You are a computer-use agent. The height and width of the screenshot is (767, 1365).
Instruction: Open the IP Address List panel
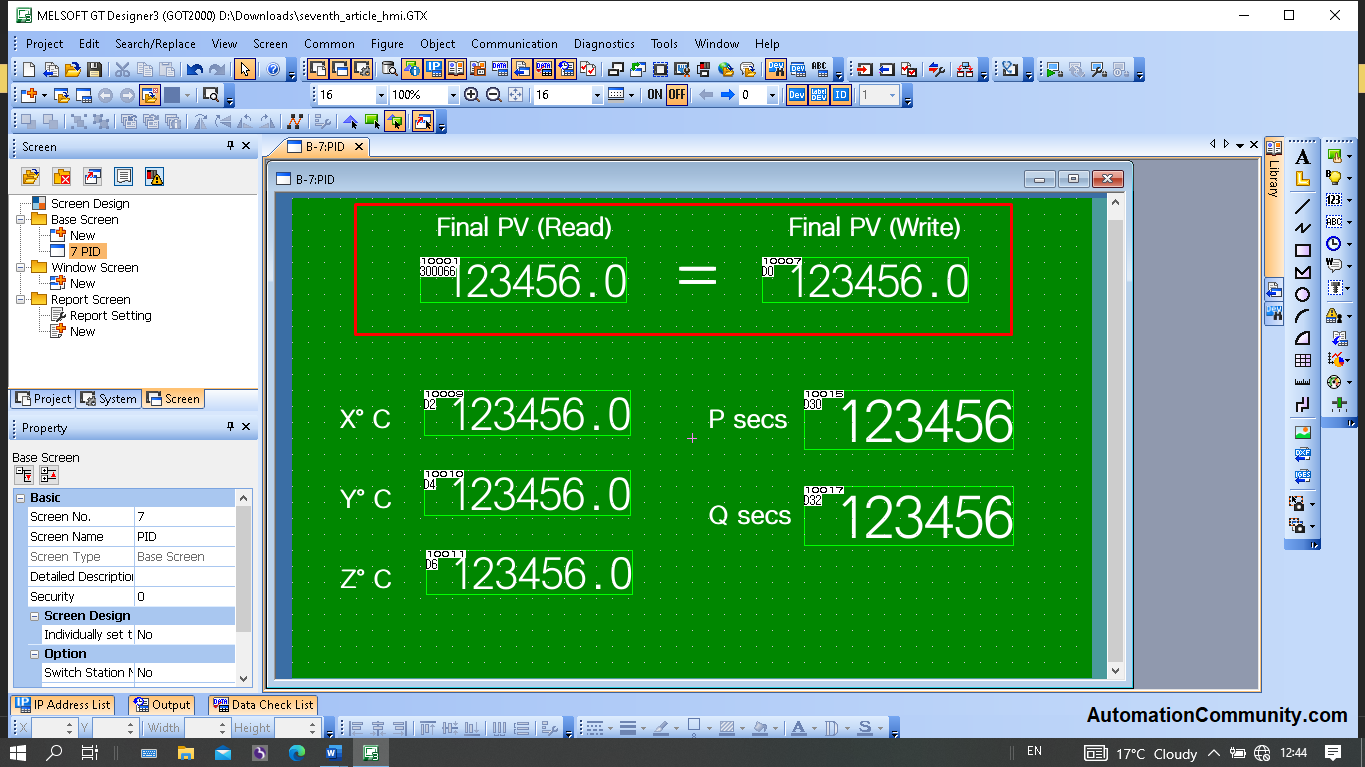click(x=62, y=705)
